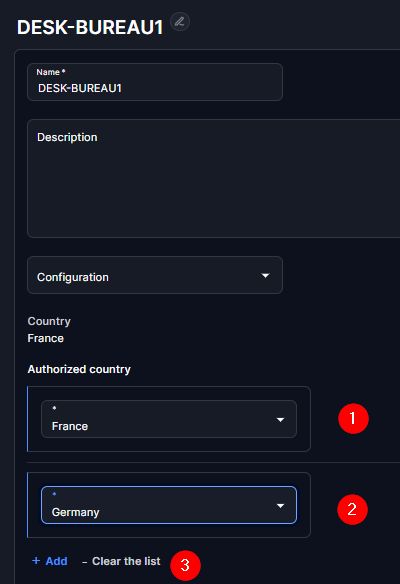Click the Country field label

click(x=49, y=321)
